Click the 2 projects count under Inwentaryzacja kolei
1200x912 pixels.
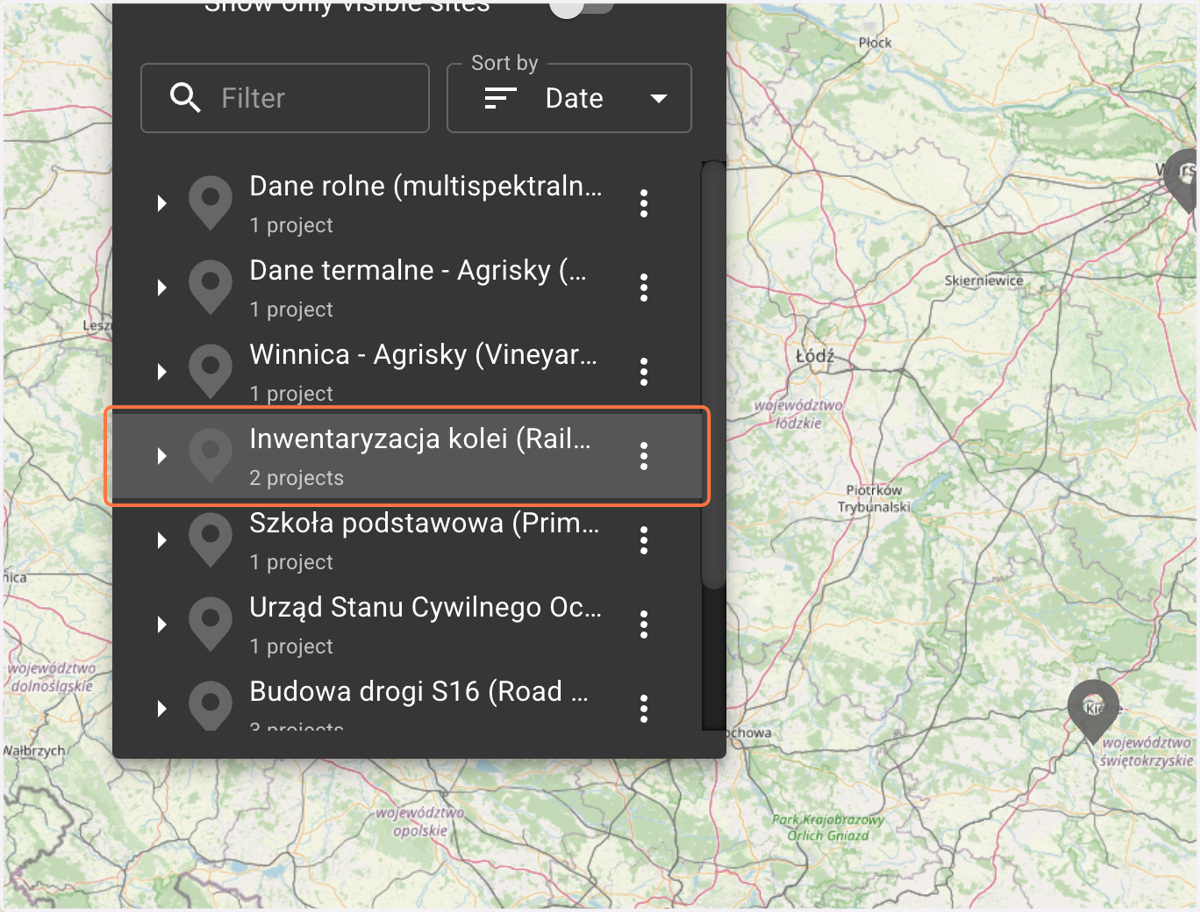[296, 478]
